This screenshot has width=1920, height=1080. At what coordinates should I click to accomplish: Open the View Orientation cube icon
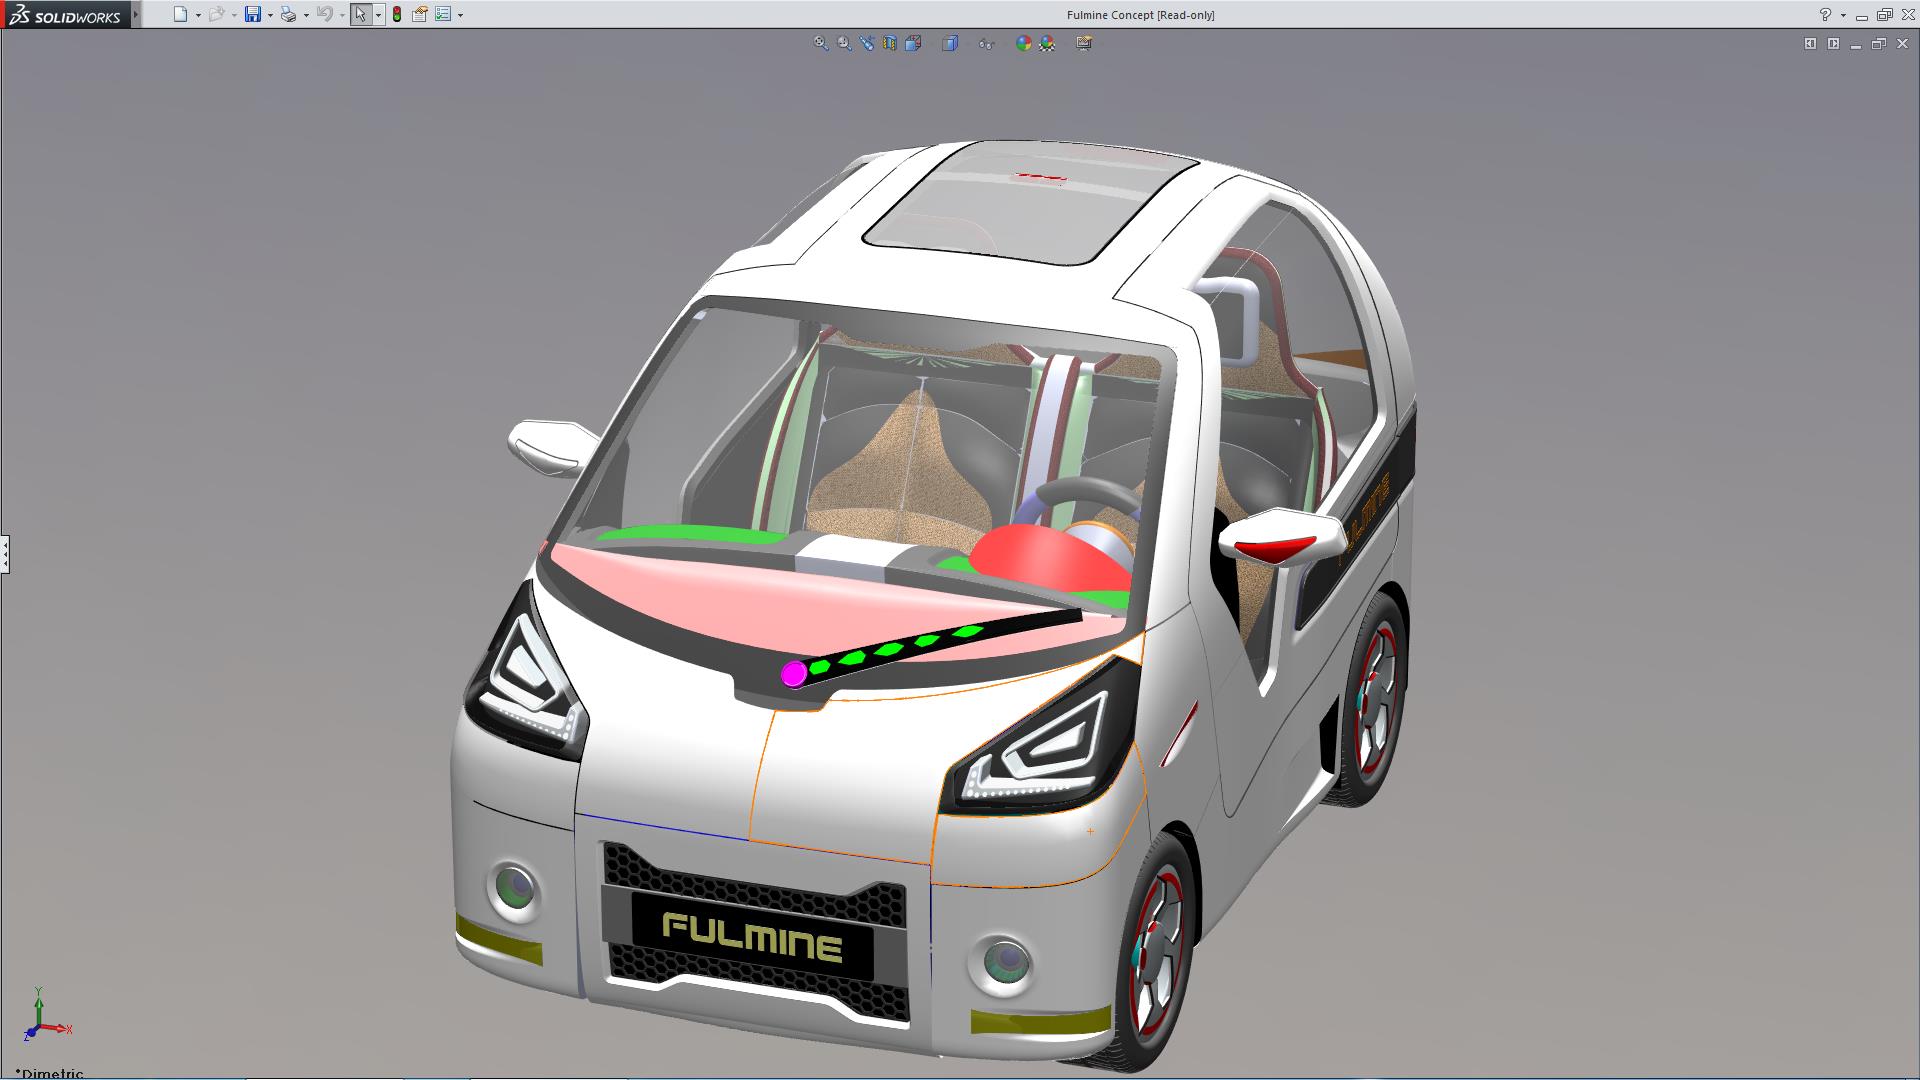click(913, 43)
